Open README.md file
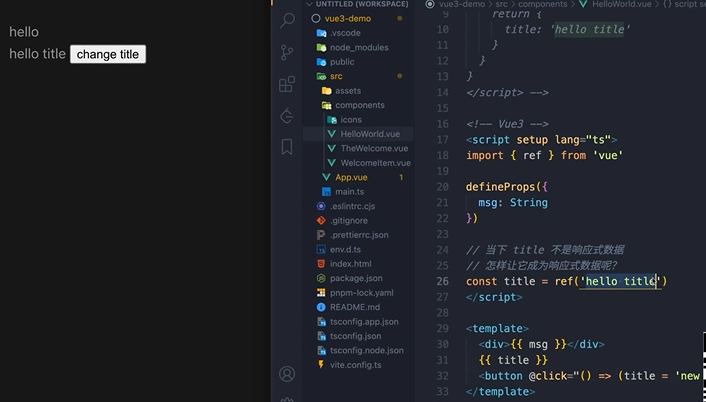706x402 pixels. coord(355,307)
